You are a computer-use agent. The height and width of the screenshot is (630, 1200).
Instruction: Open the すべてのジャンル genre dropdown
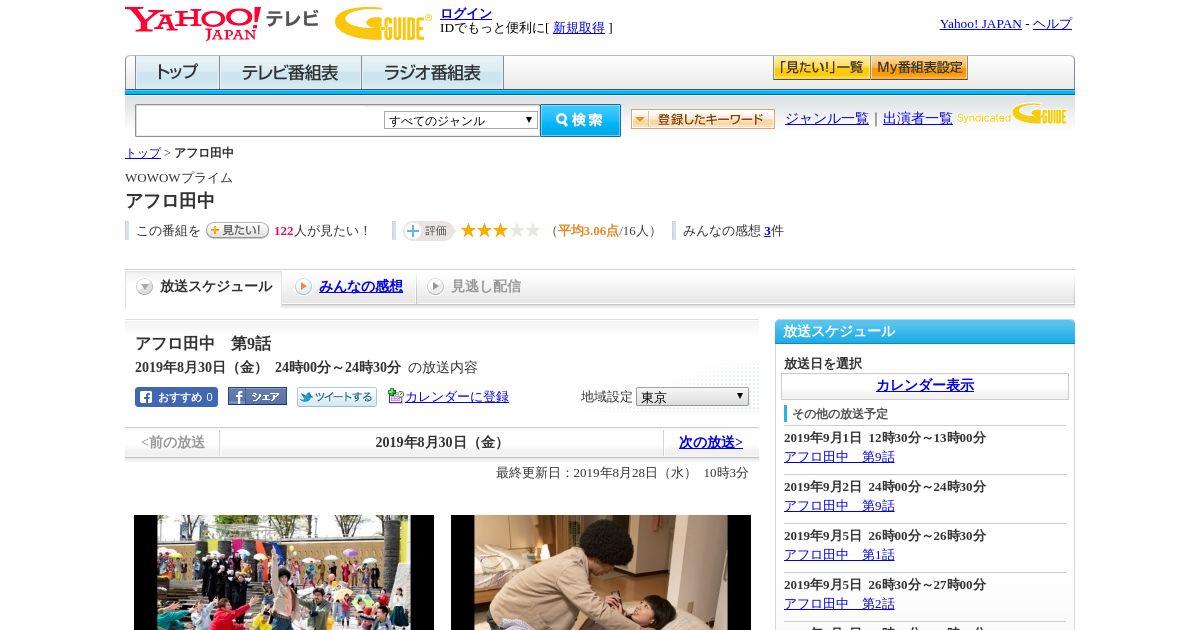coord(461,120)
